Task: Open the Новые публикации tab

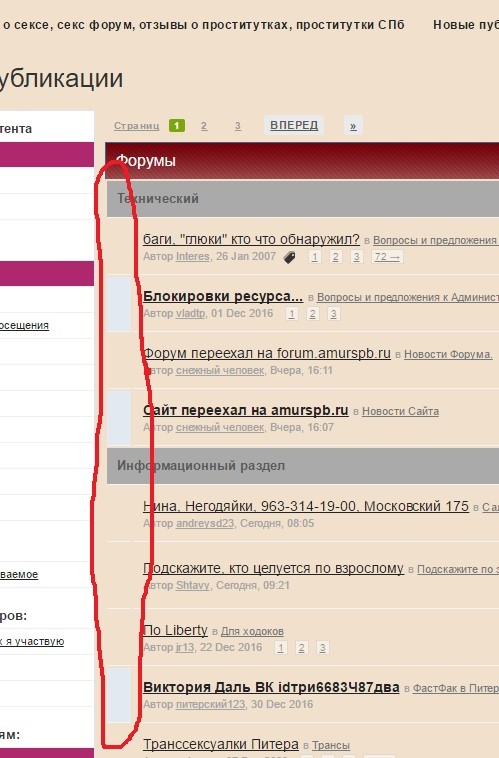Action: coord(466,25)
